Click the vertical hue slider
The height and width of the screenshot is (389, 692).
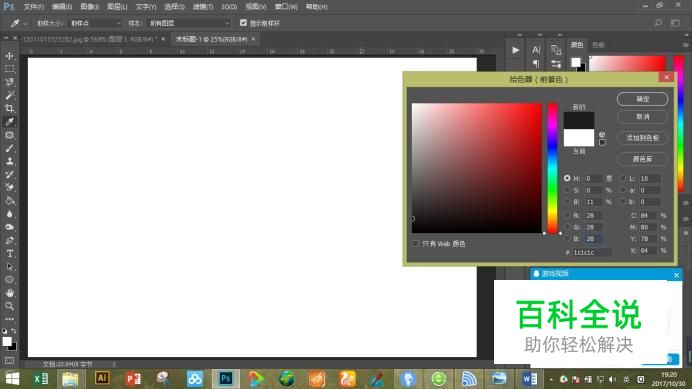tap(553, 168)
